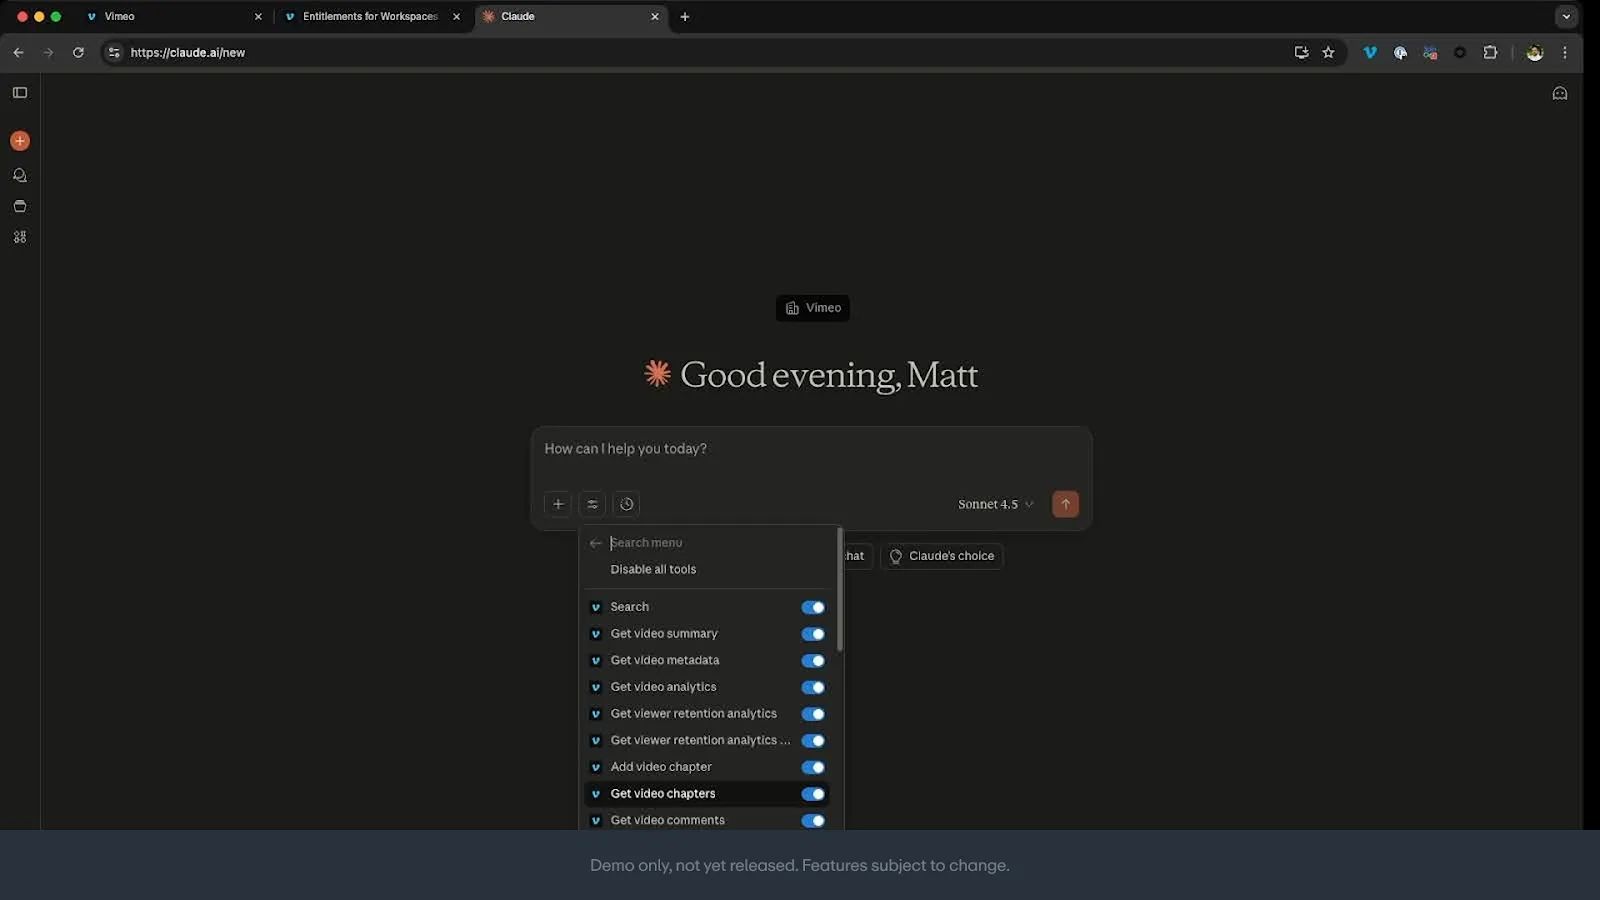Open the tools settings icon in composer
The width and height of the screenshot is (1600, 900).
592,504
